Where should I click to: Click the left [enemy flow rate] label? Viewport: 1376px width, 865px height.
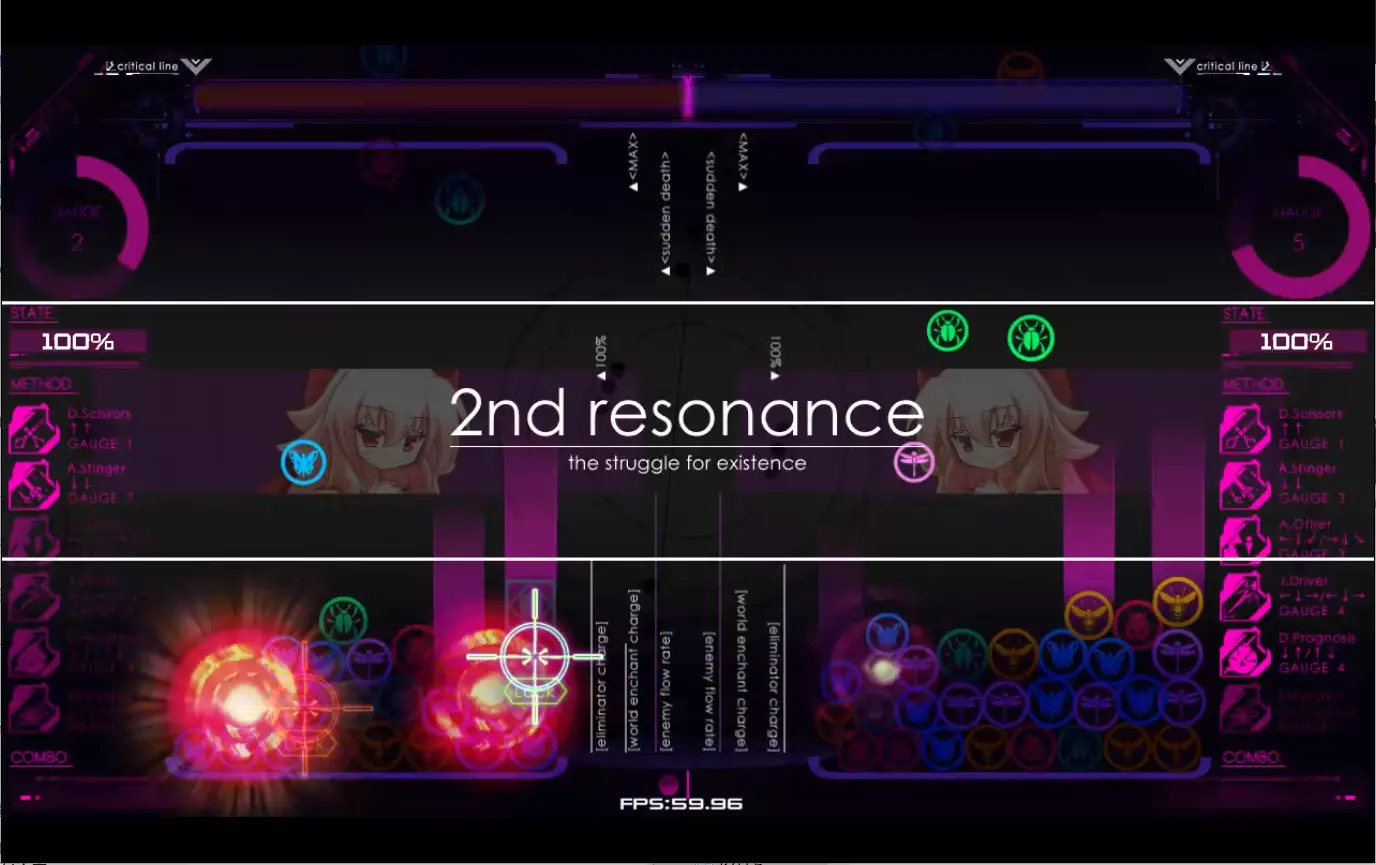(x=666, y=691)
